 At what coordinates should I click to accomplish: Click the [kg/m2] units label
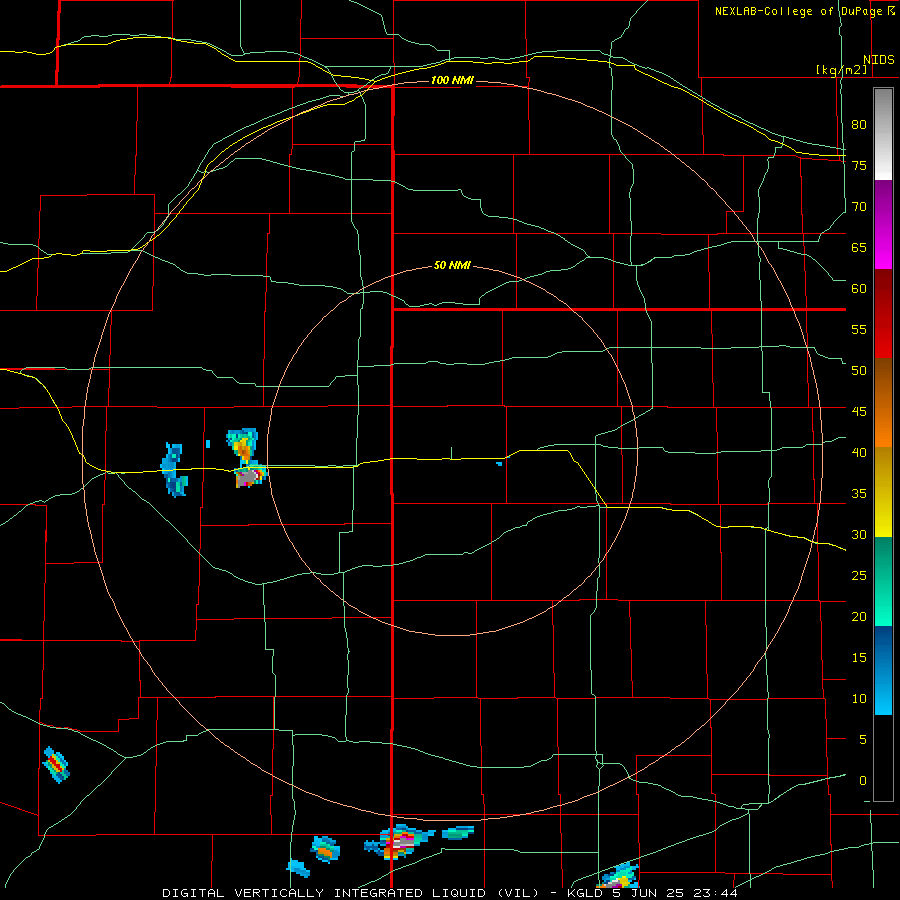[841, 70]
